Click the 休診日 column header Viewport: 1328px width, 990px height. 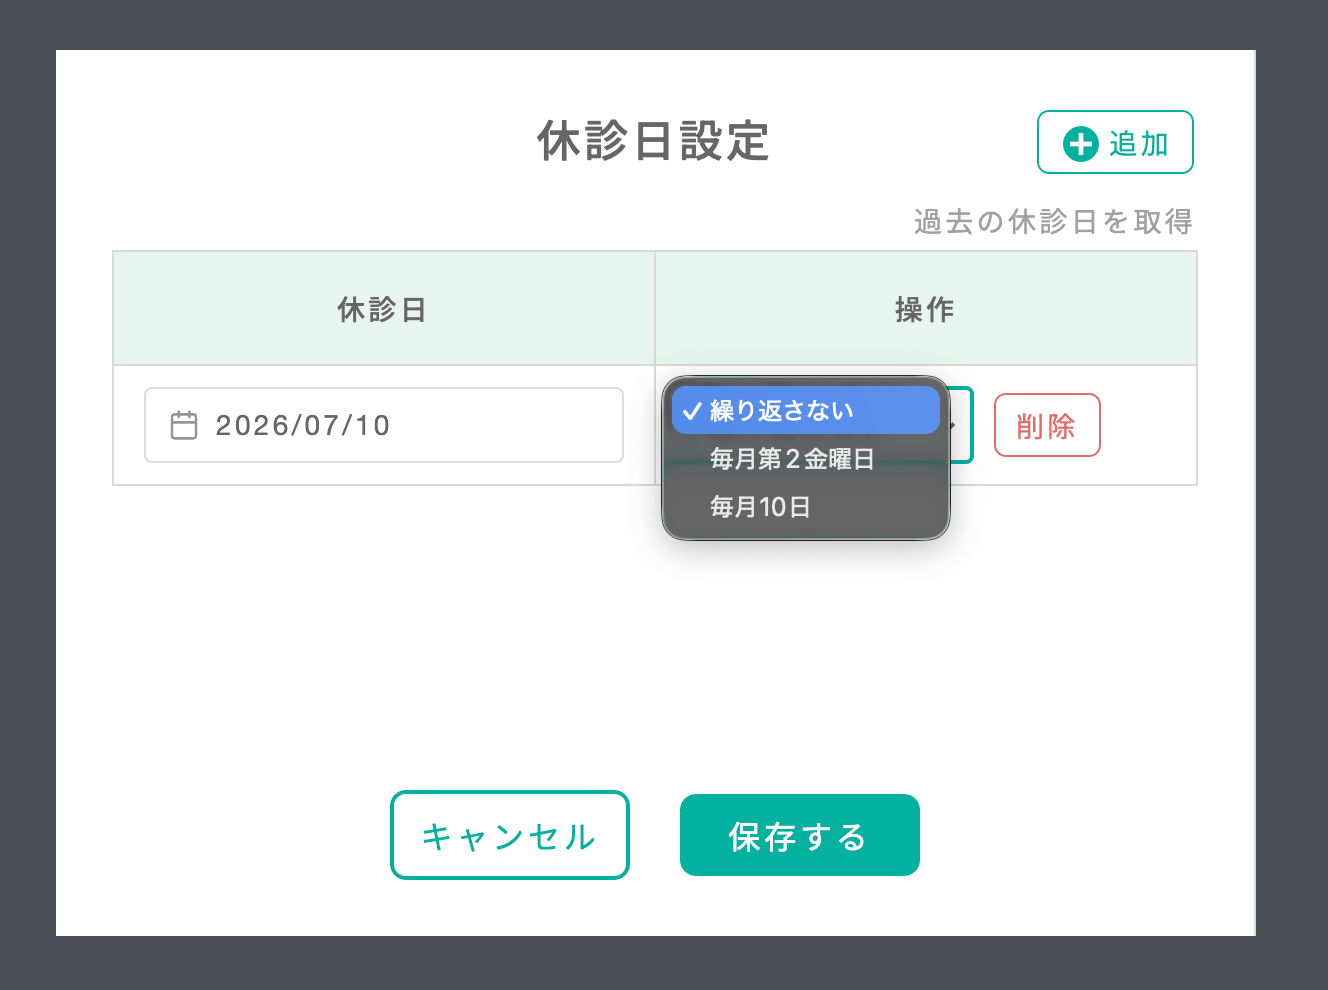[384, 309]
